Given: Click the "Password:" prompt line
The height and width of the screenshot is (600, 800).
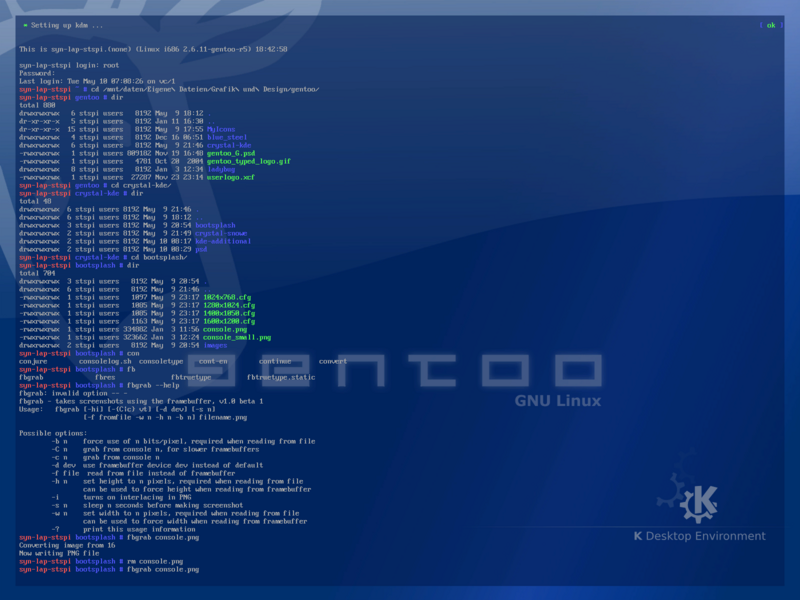Looking at the screenshot, I should pyautogui.click(x=37, y=73).
